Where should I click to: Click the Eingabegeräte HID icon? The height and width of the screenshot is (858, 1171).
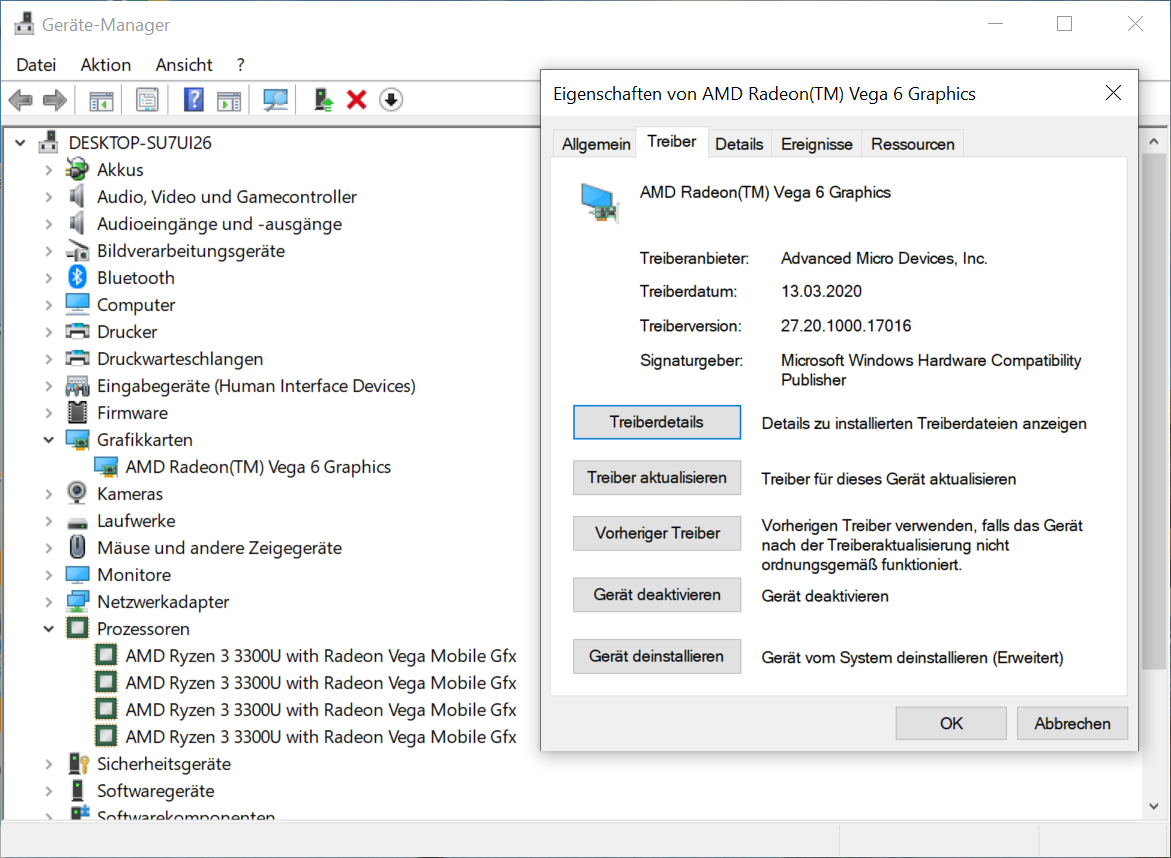[77, 385]
